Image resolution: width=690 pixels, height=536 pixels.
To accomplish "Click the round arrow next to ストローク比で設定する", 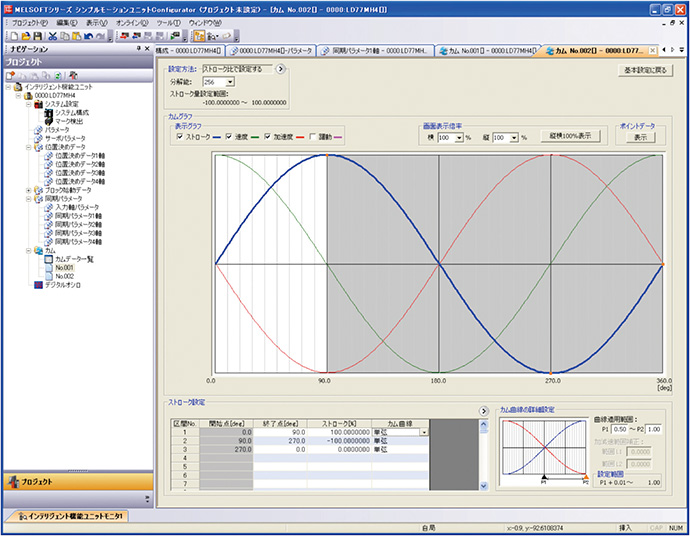I will pos(281,70).
